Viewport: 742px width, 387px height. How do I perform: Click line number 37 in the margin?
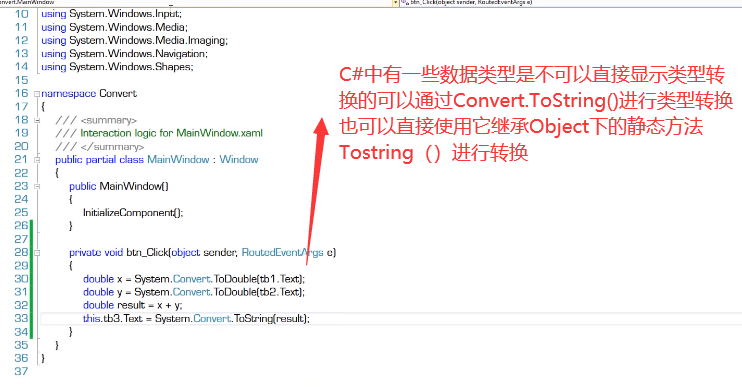pos(21,371)
